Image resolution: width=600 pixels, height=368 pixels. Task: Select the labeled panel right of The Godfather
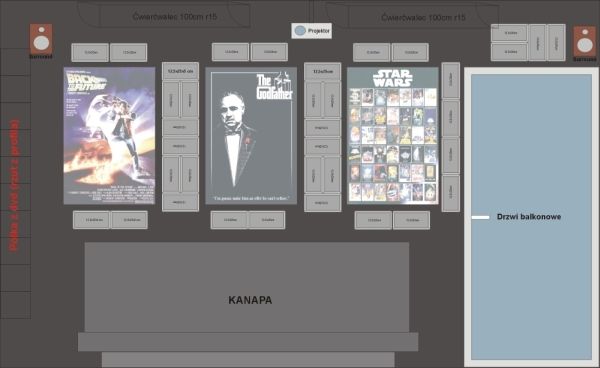tap(323, 72)
